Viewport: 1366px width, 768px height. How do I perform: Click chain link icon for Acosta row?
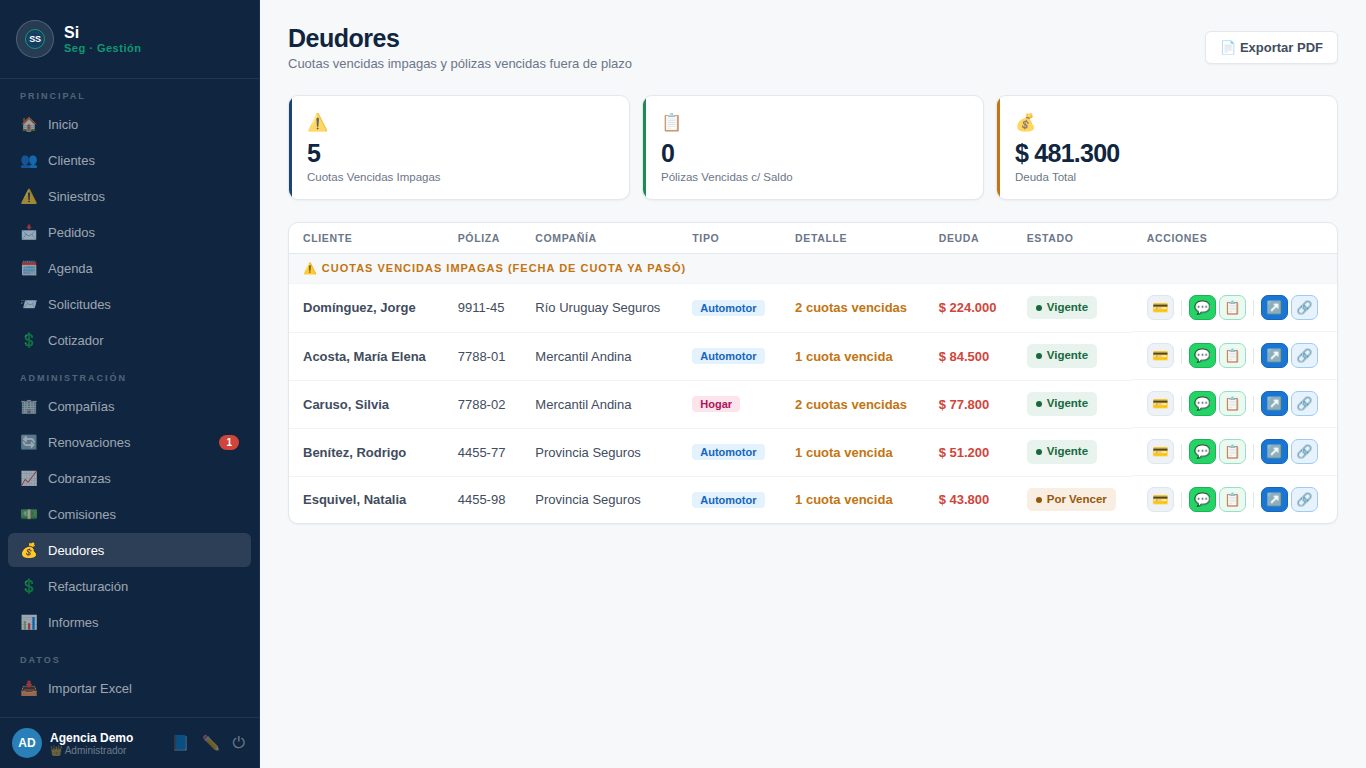(x=1304, y=356)
